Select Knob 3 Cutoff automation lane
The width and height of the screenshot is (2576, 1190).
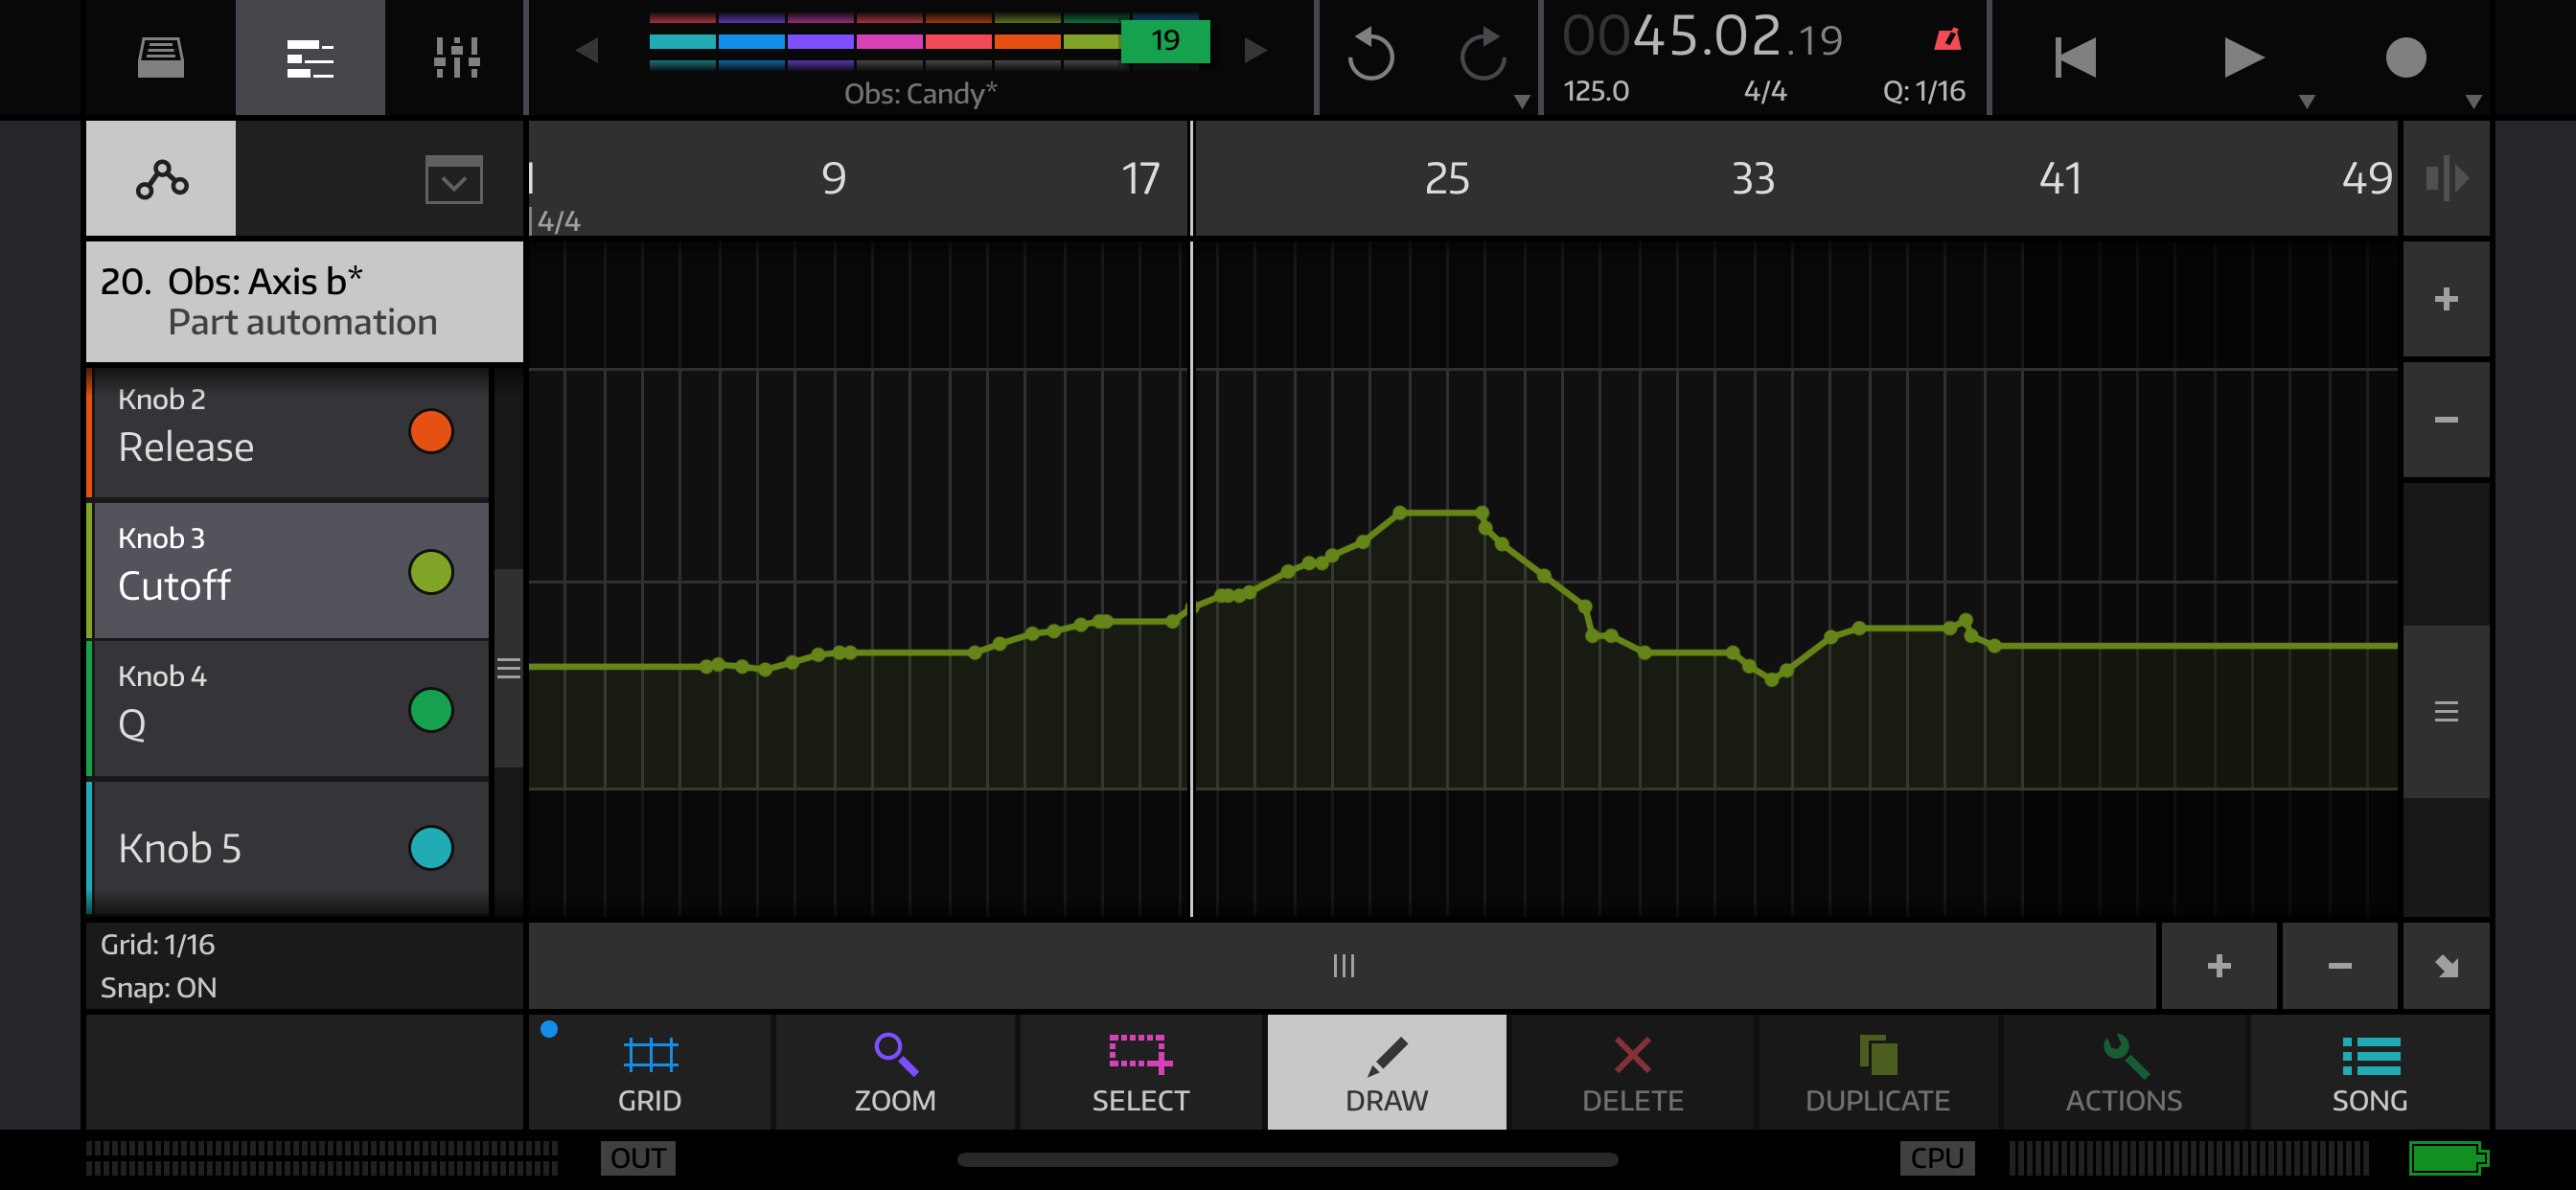point(290,571)
